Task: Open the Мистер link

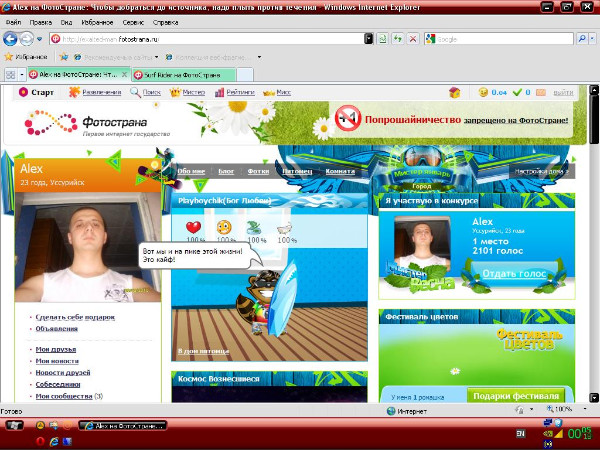Action: coord(193,92)
